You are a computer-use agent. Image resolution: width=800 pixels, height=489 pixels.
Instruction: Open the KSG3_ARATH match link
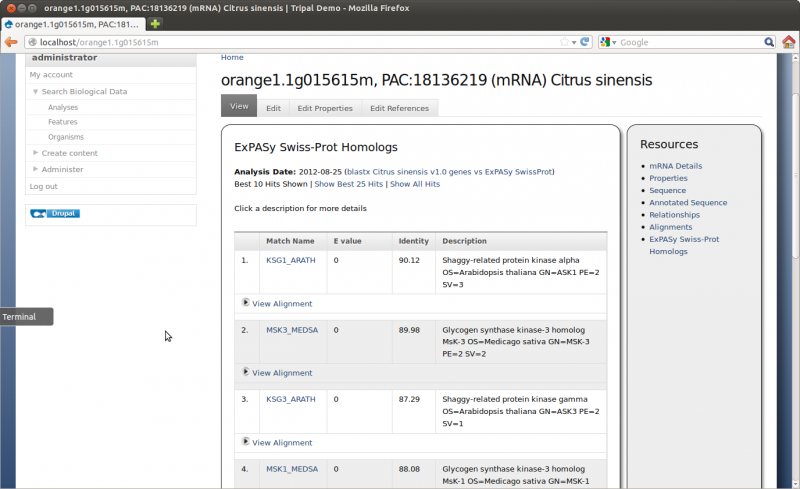click(291, 399)
